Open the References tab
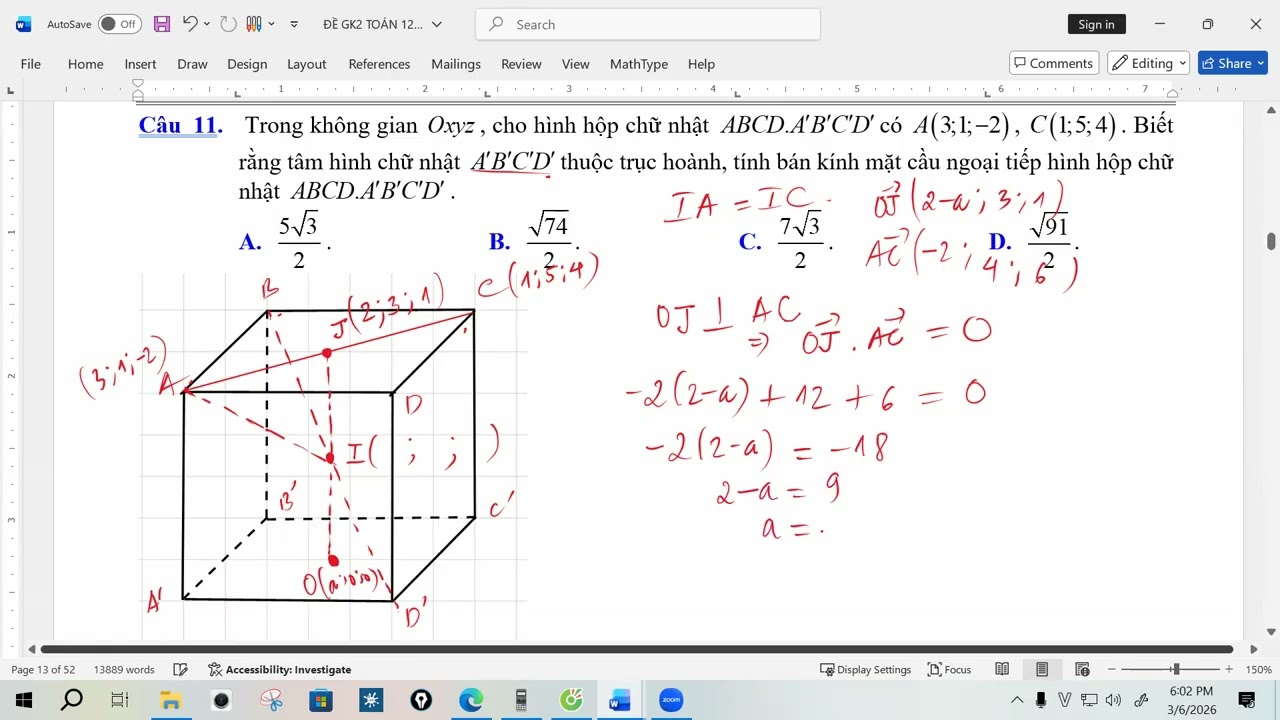 coord(379,64)
